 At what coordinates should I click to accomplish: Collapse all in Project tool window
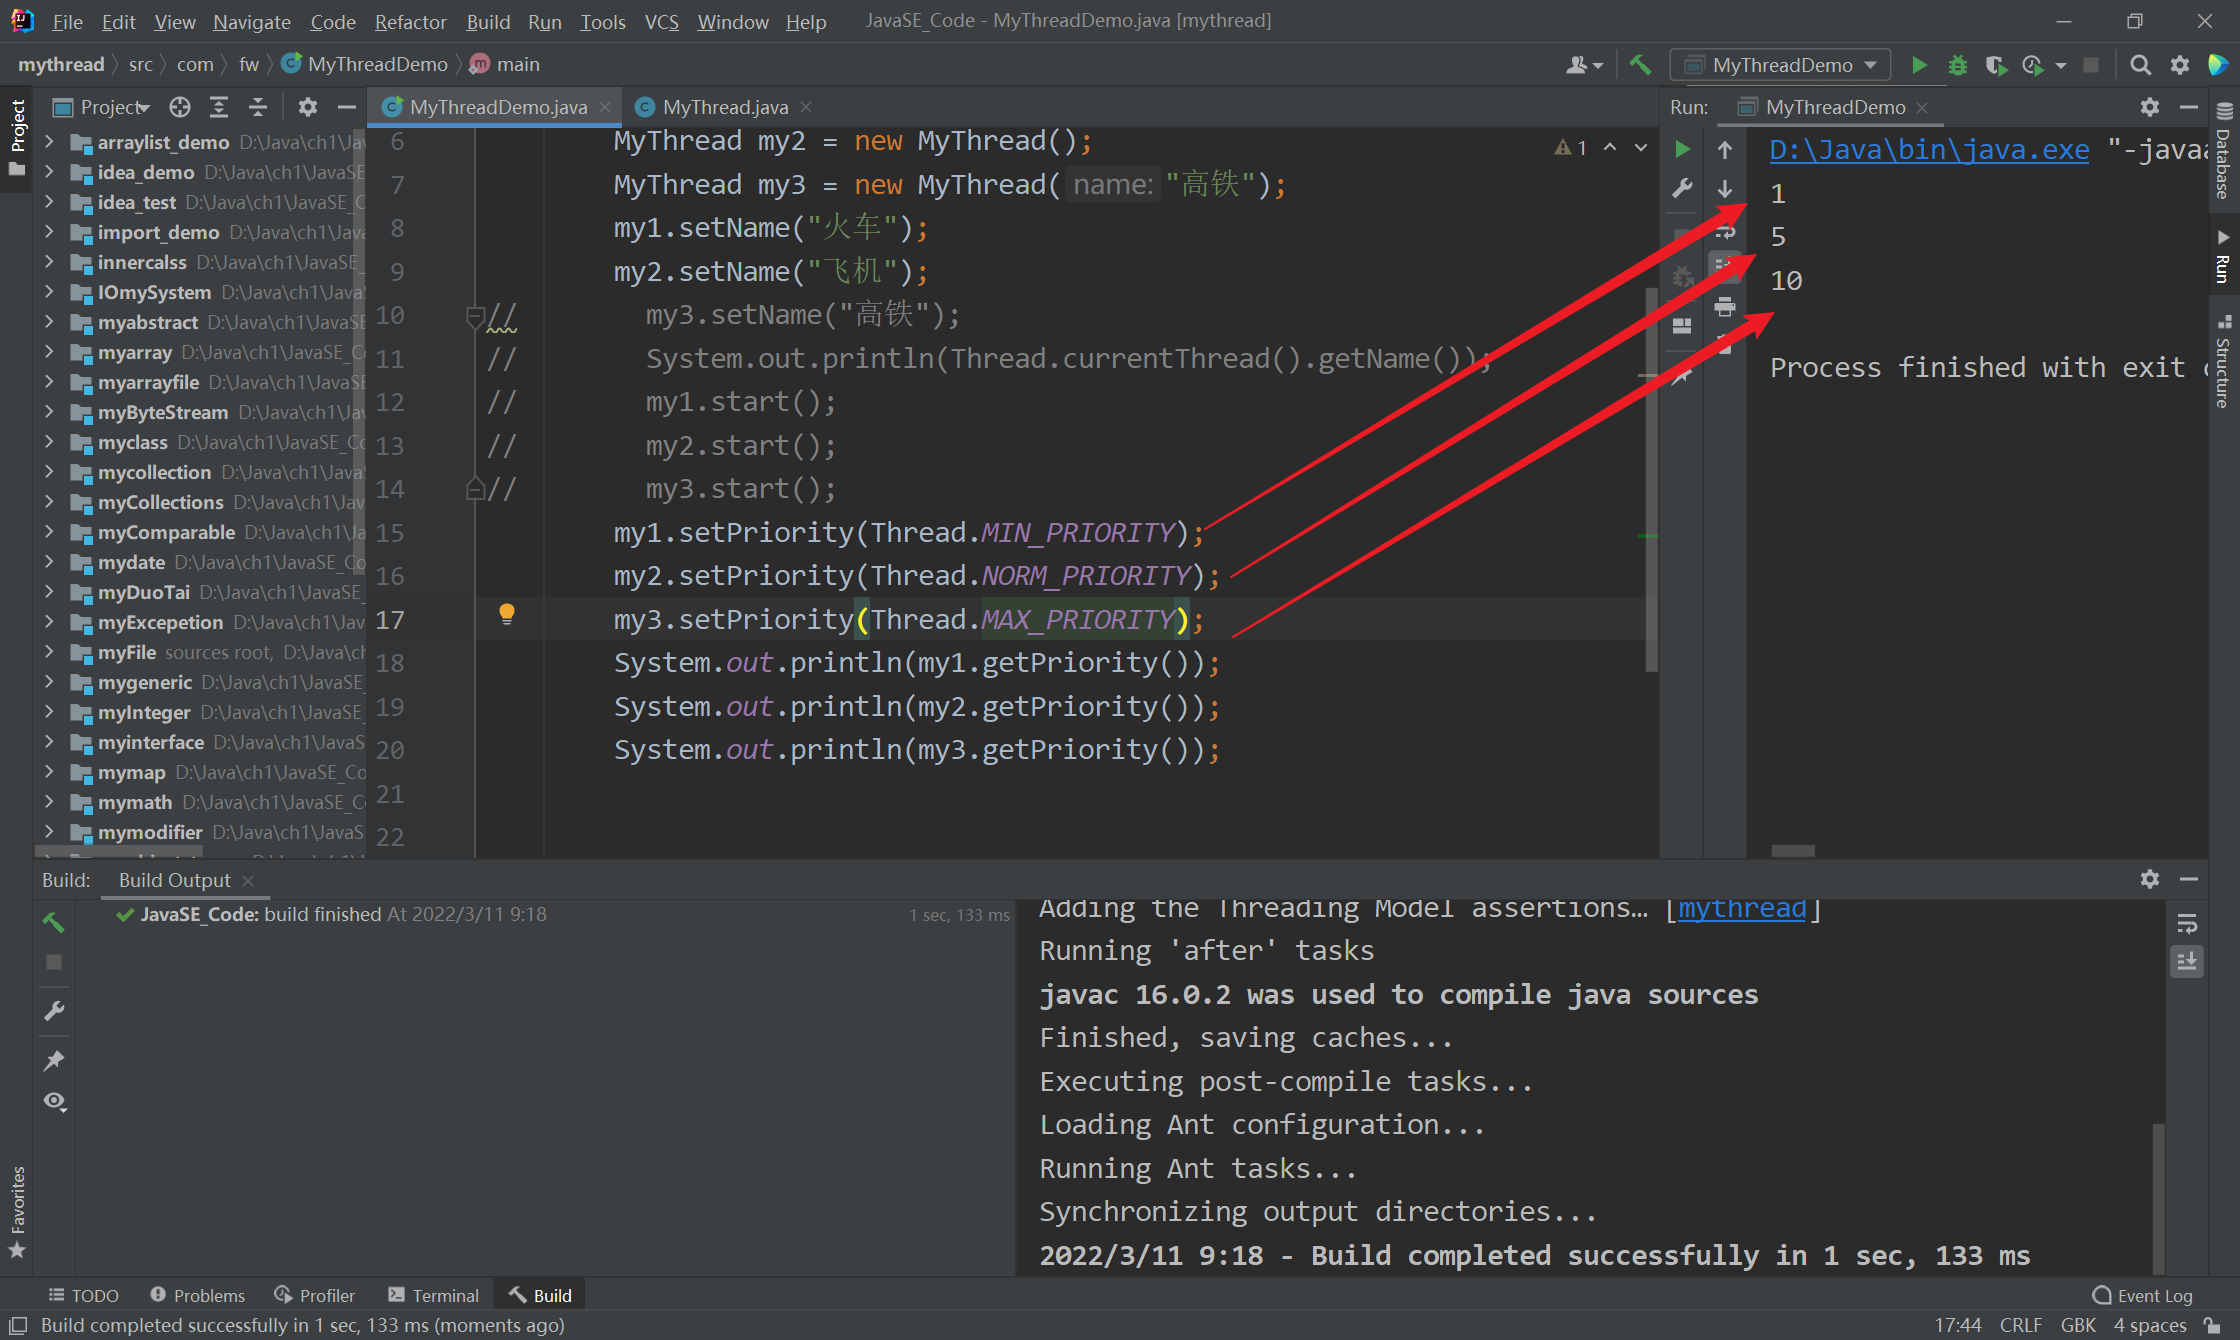click(257, 107)
